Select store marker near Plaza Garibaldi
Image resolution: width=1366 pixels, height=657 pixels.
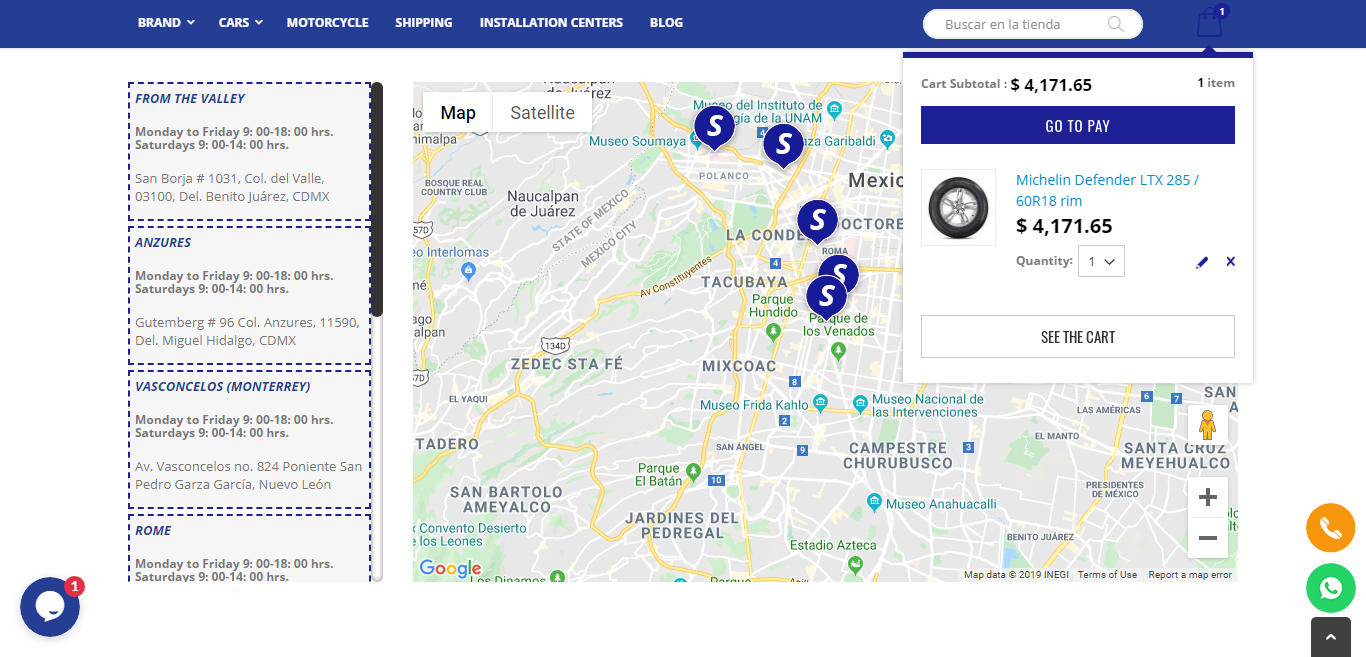pyautogui.click(x=783, y=146)
